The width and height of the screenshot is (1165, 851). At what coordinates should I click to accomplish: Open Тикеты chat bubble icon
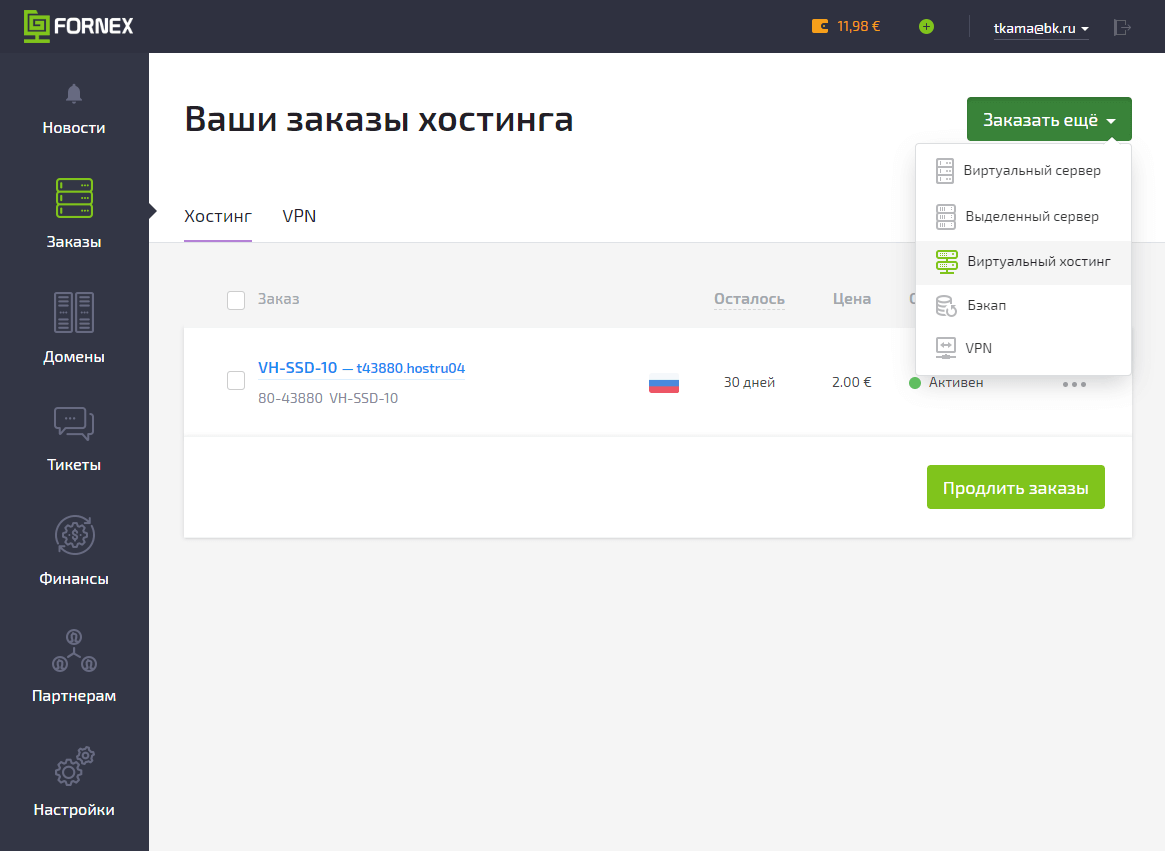[74, 423]
